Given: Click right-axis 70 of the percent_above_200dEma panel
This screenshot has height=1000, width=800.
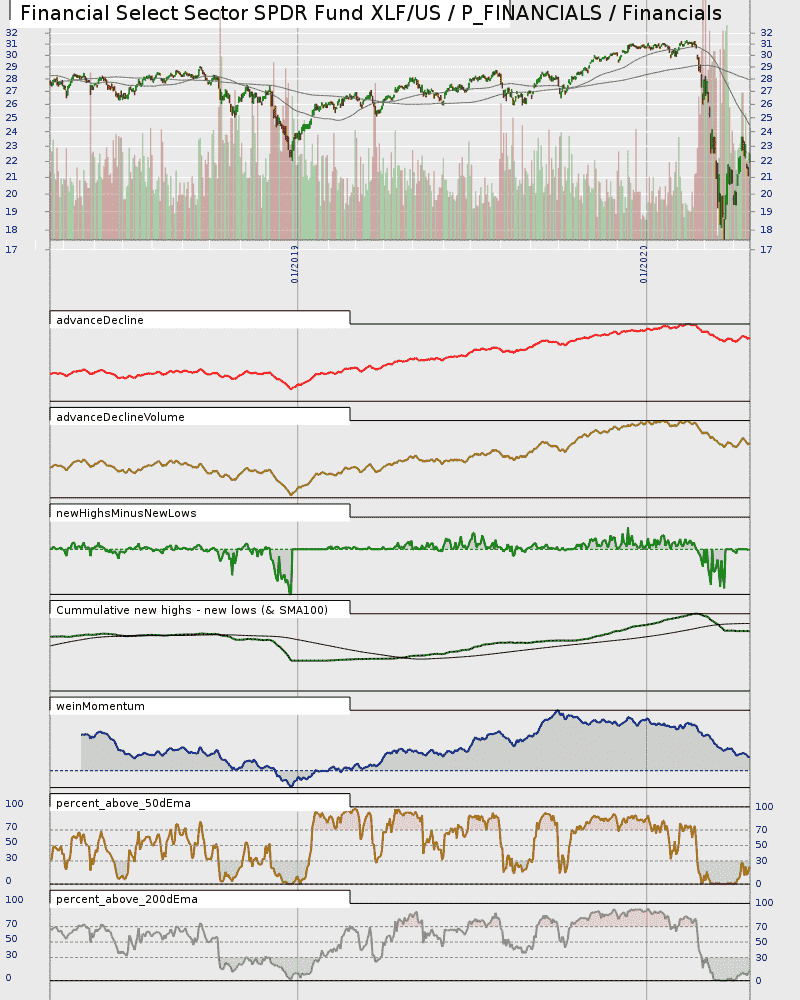Looking at the screenshot, I should 762,927.
